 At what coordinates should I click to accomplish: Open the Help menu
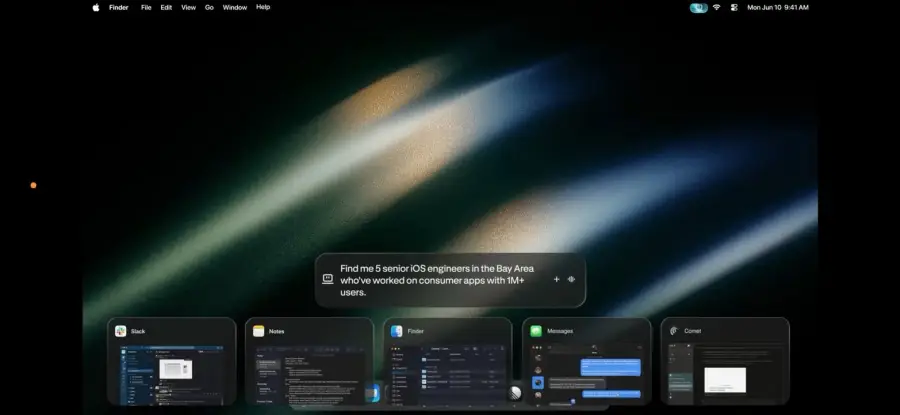(263, 7)
